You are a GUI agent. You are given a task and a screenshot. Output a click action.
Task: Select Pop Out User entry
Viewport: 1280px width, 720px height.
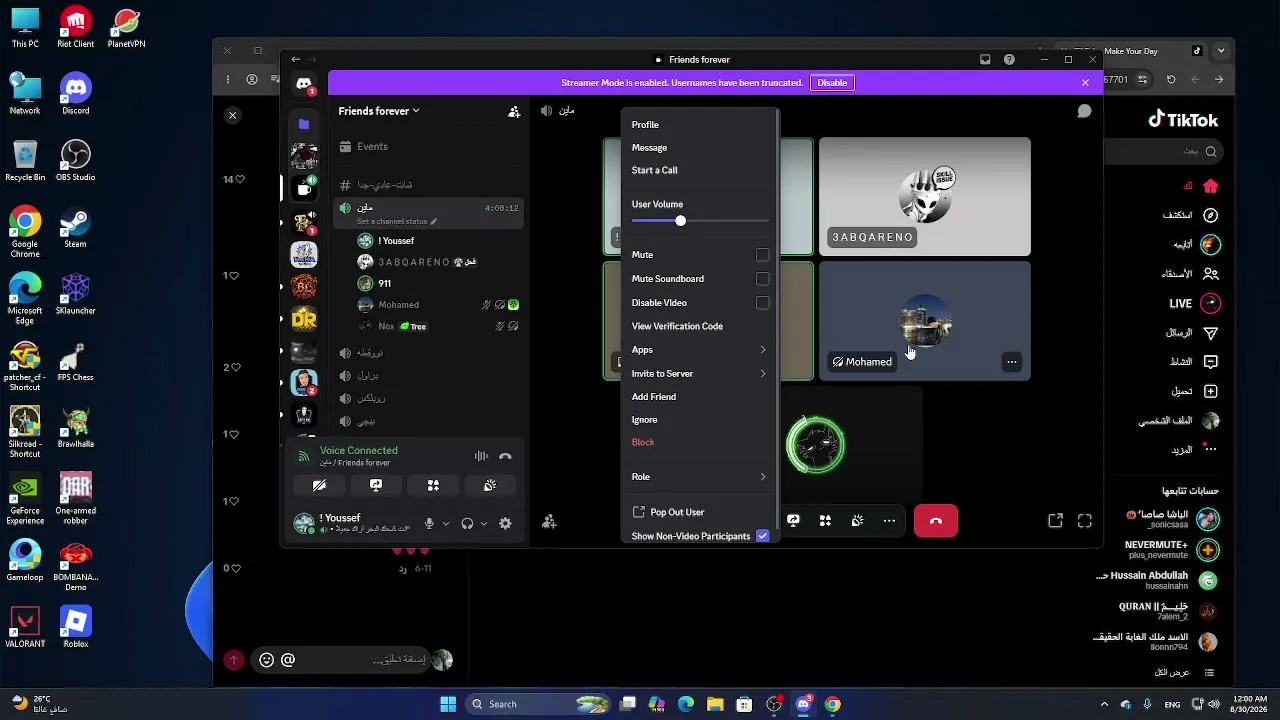click(699, 512)
